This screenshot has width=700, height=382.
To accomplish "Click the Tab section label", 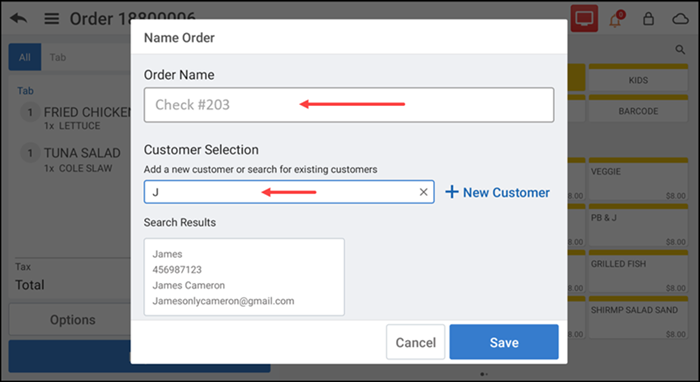I will click(25, 91).
